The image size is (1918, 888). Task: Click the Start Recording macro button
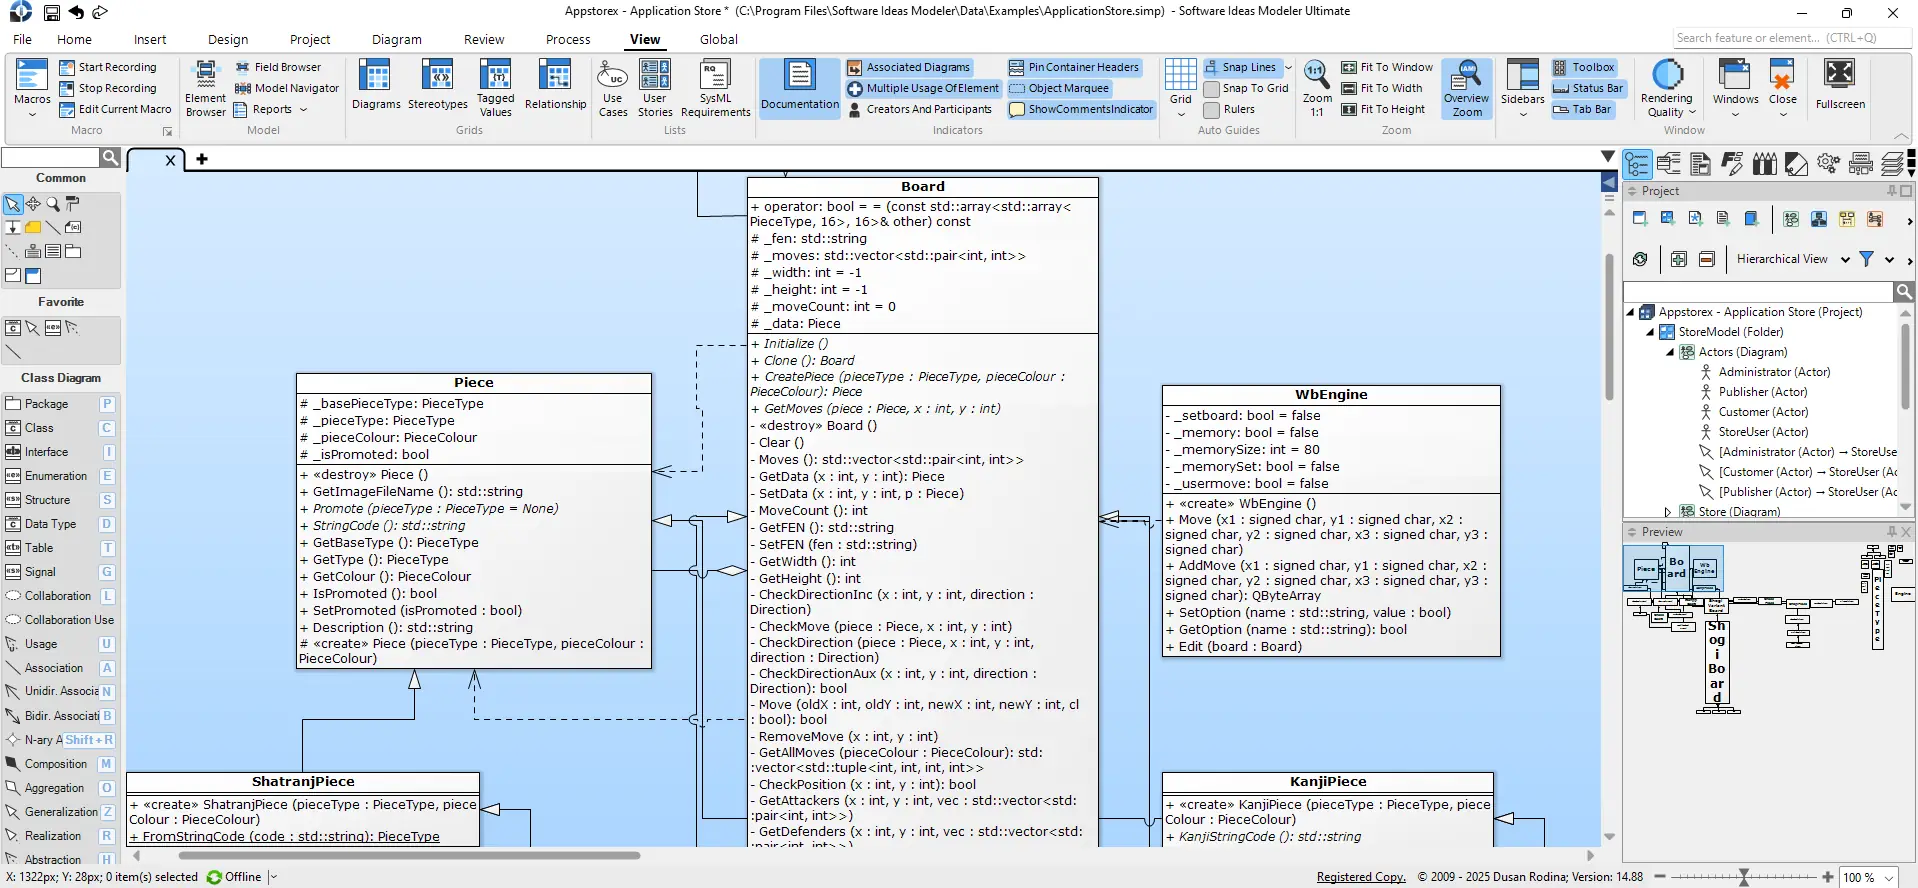click(108, 67)
